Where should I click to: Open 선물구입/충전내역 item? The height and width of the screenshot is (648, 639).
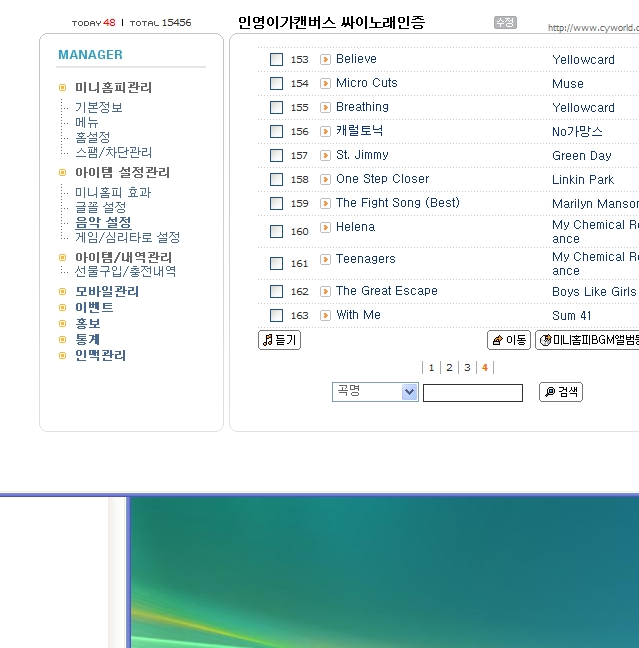pos(125,271)
